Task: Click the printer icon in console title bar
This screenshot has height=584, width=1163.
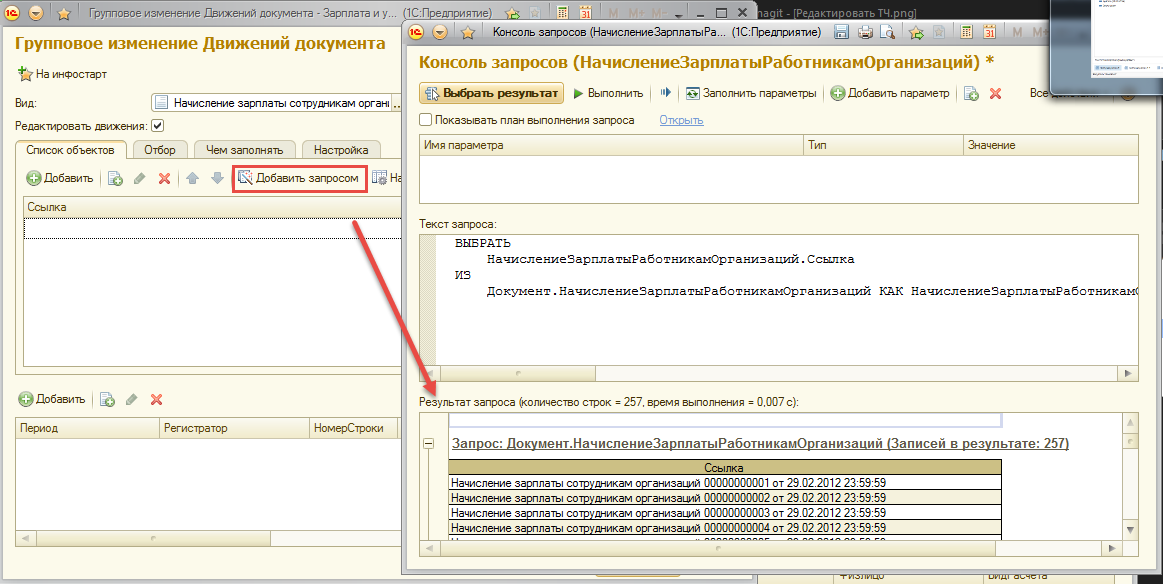Action: 866,32
